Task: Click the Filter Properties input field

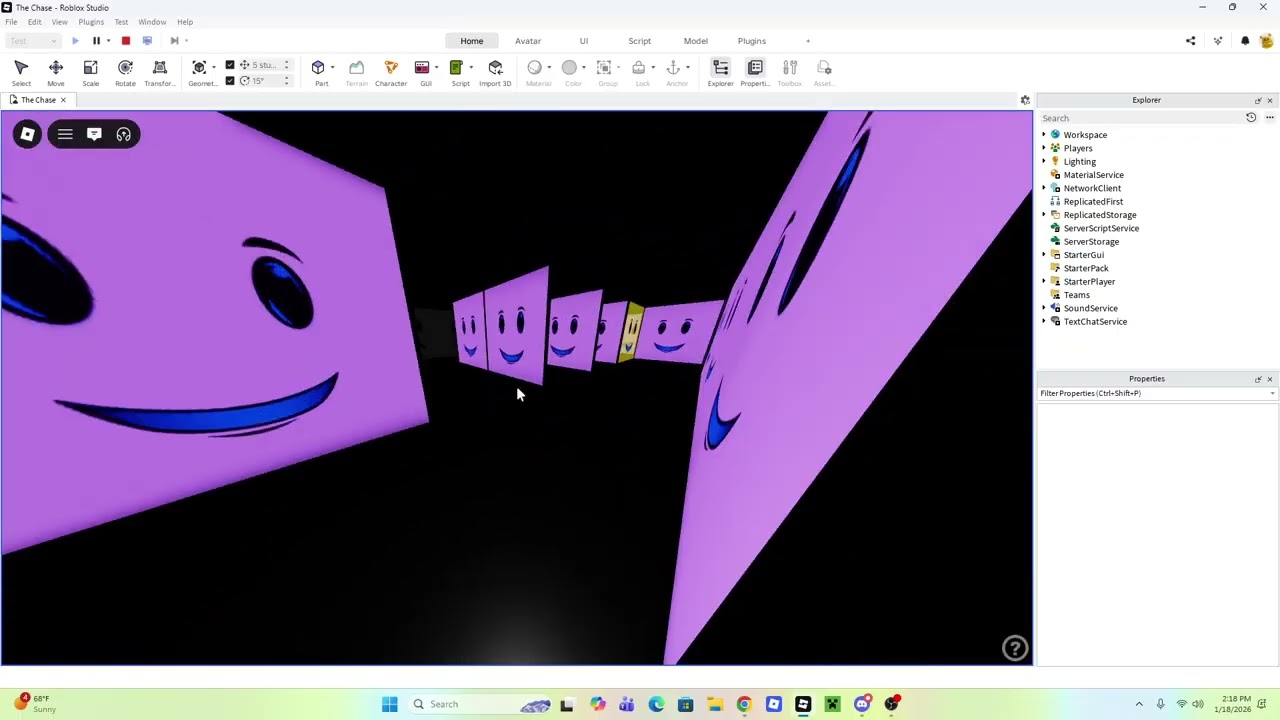Action: (x=1158, y=393)
